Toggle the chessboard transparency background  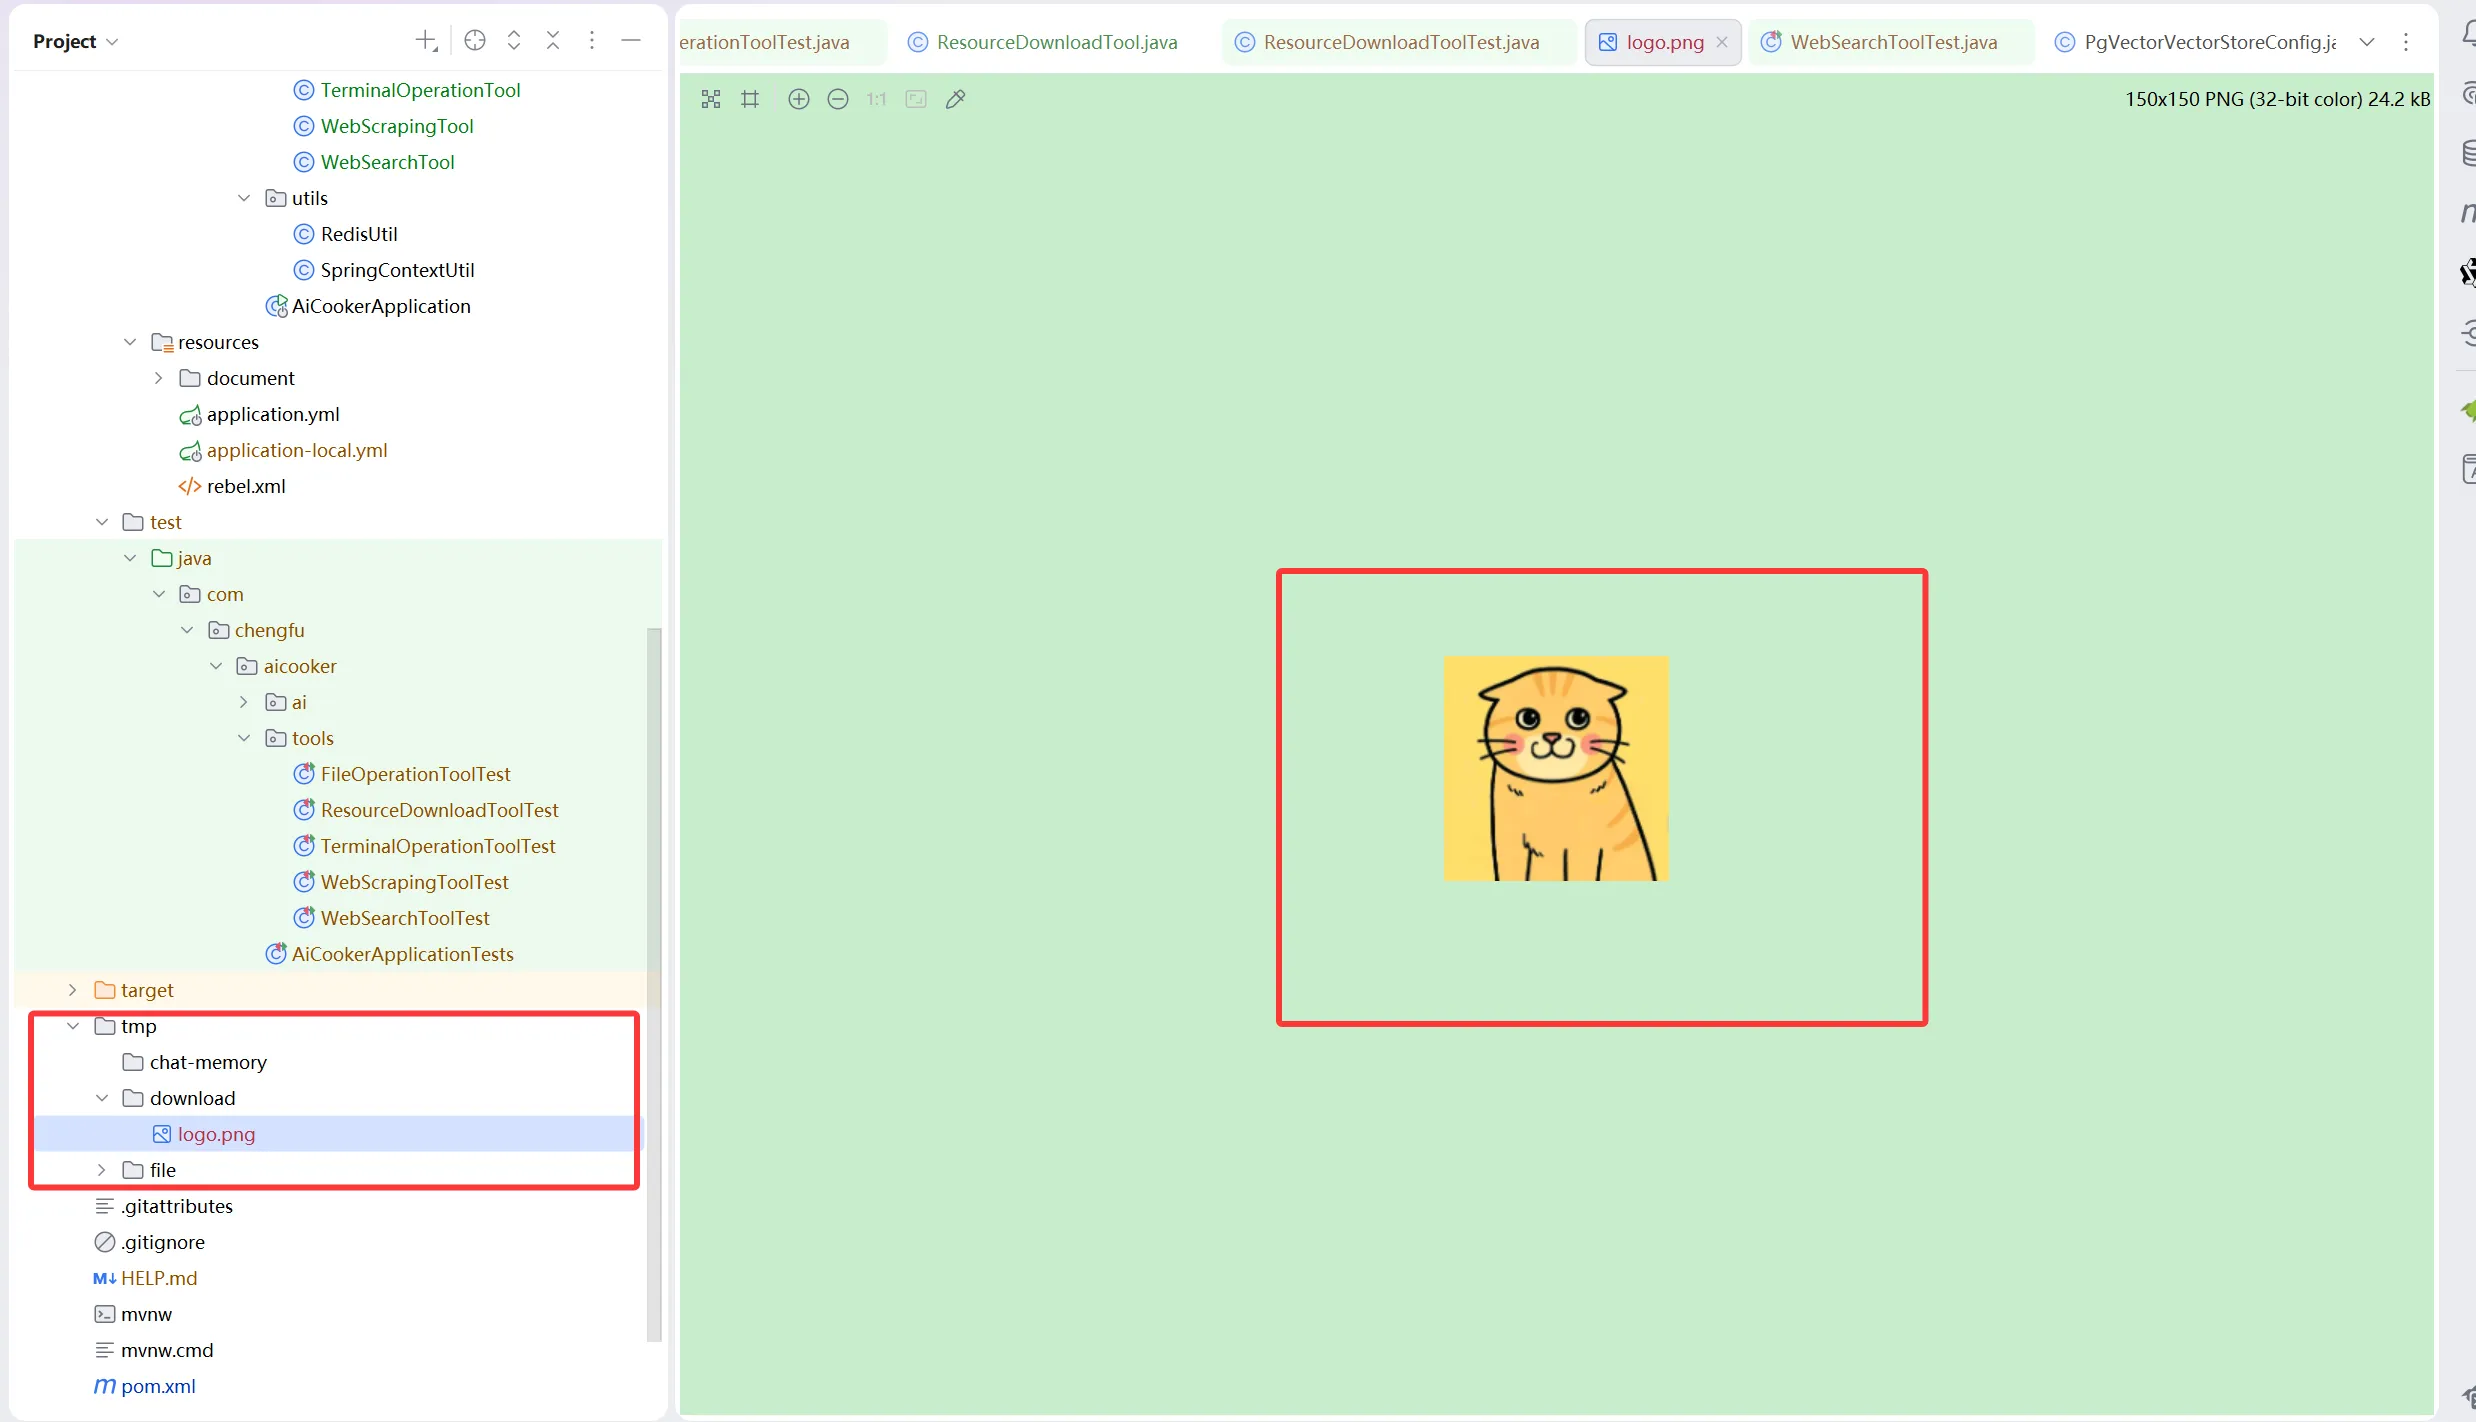click(x=711, y=99)
